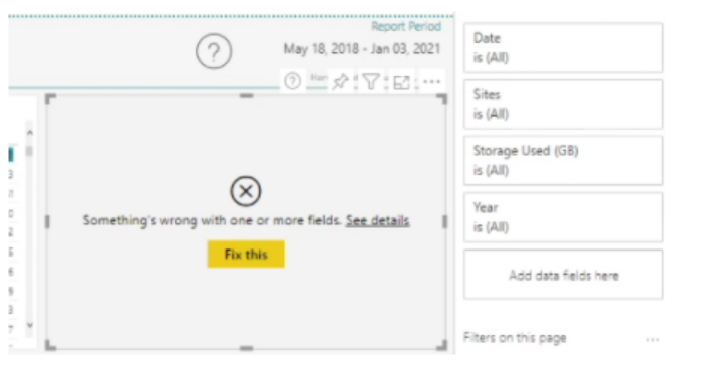This screenshot has width=708, height=372.
Task: Expand the Storage Used (GB) filter card
Action: click(563, 161)
